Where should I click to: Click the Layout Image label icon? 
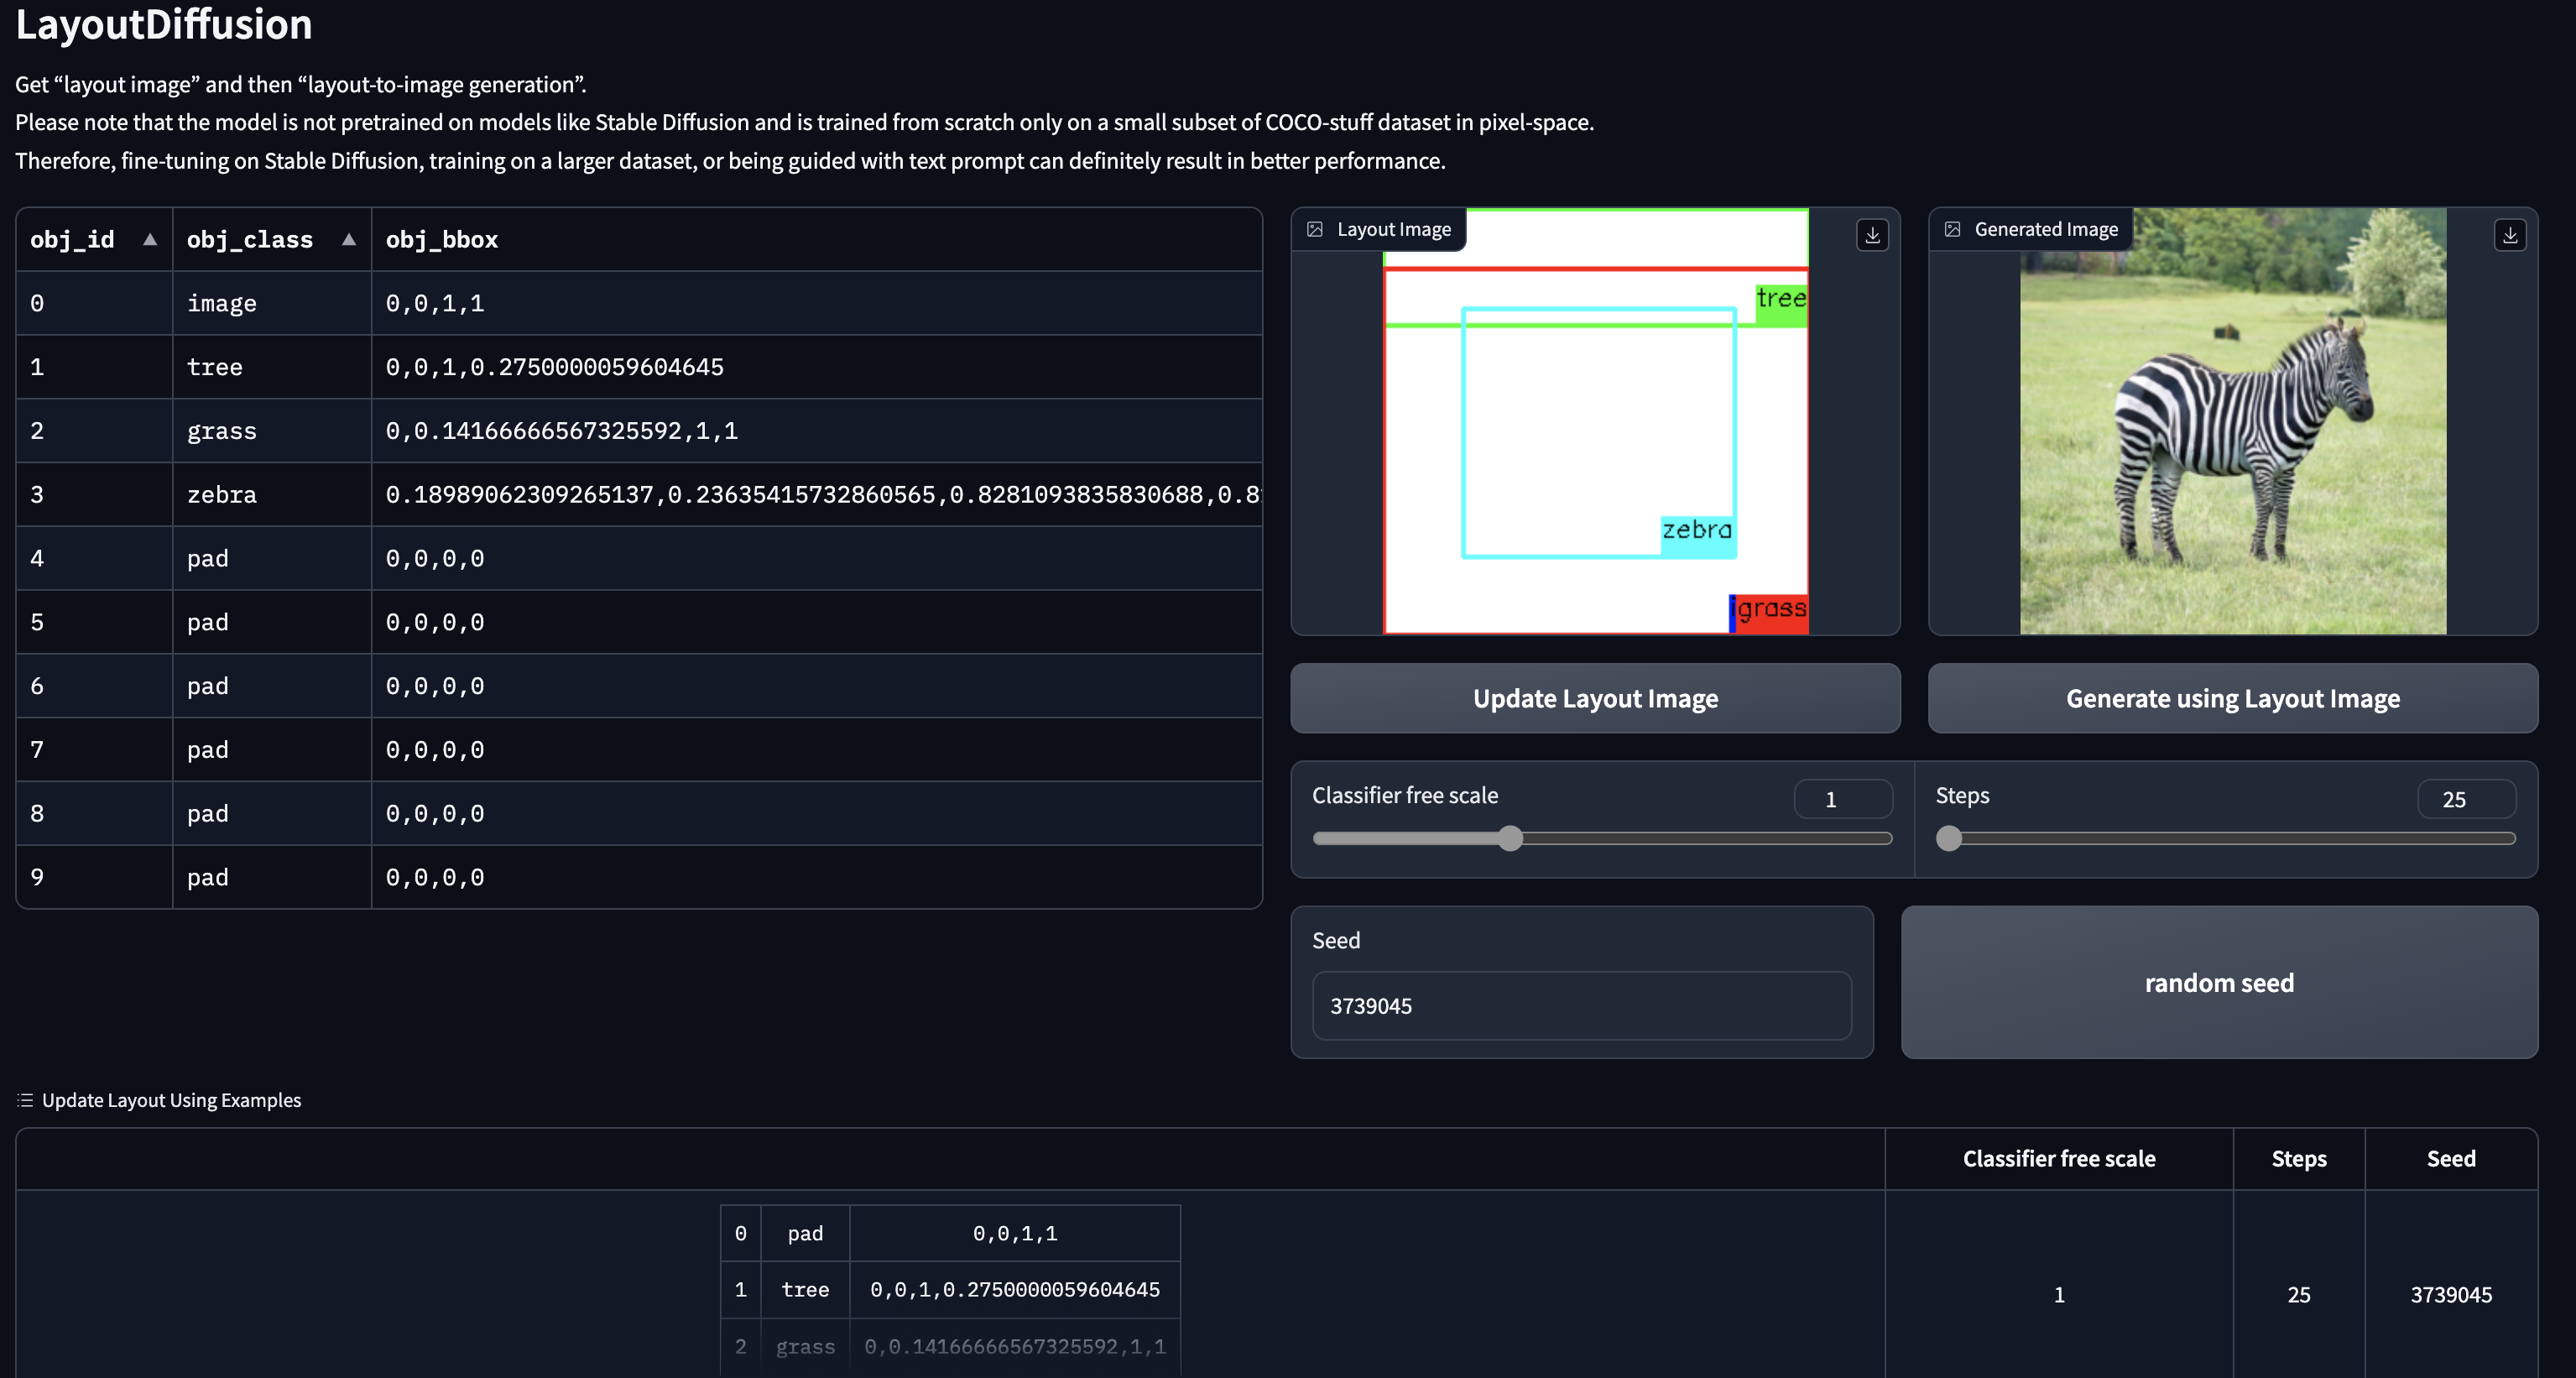[1315, 230]
